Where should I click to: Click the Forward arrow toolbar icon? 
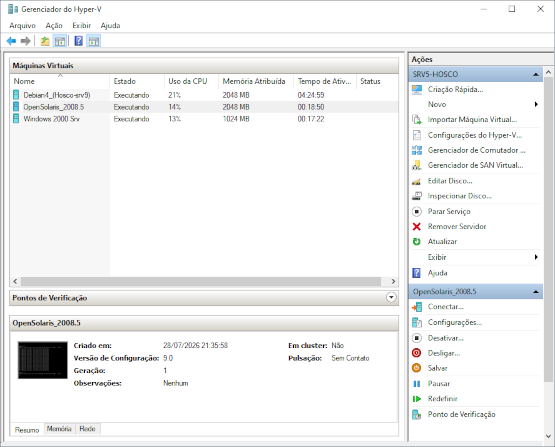pos(25,41)
